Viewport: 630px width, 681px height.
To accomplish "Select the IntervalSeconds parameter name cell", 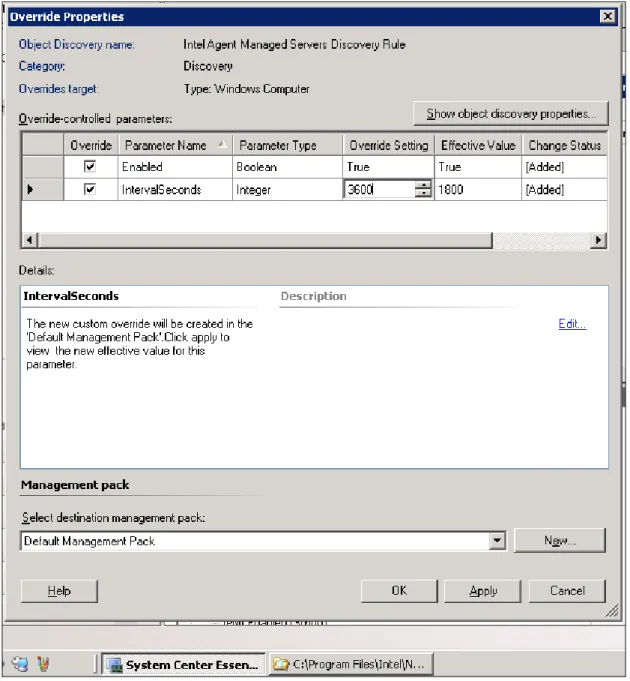I will pos(175,190).
